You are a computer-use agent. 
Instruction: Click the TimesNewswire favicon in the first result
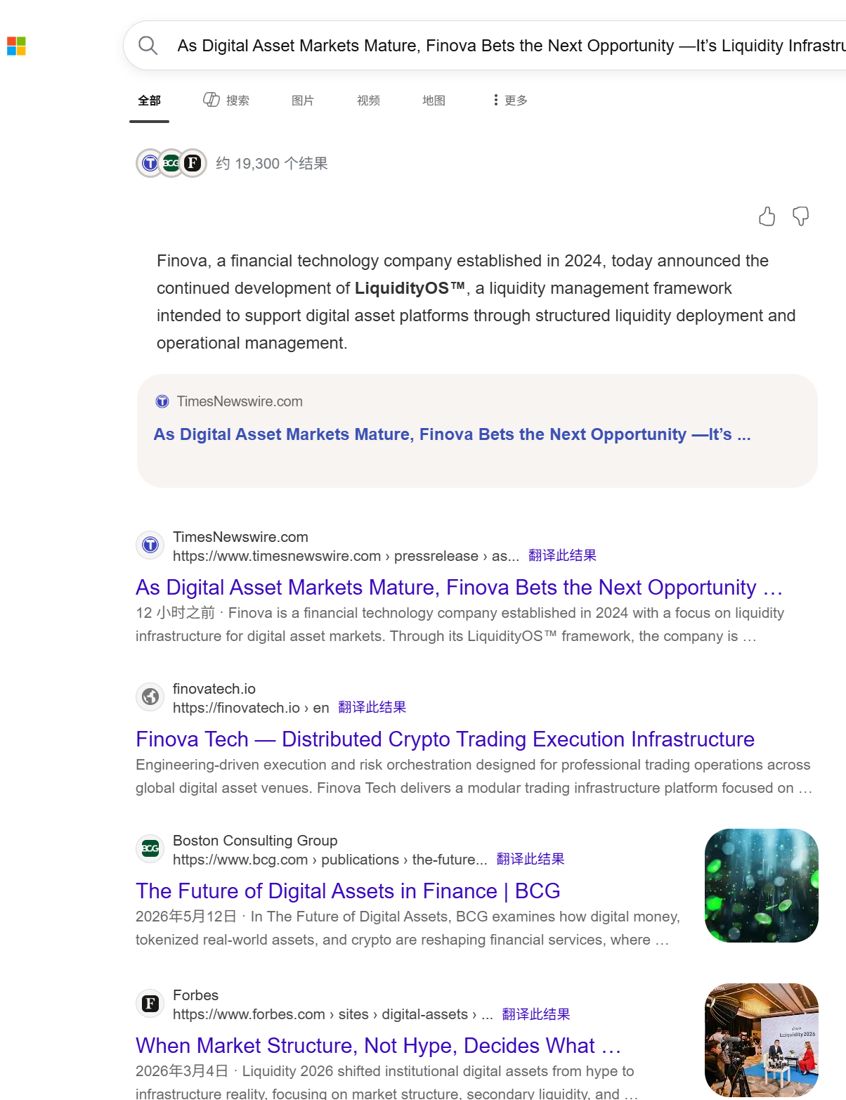tap(150, 545)
